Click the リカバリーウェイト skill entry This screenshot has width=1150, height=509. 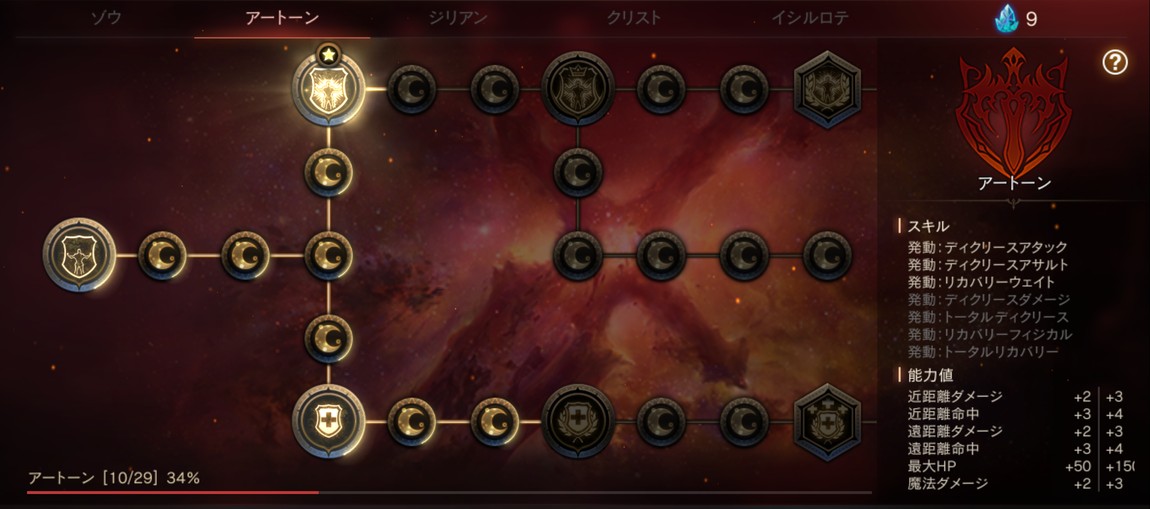[981, 282]
